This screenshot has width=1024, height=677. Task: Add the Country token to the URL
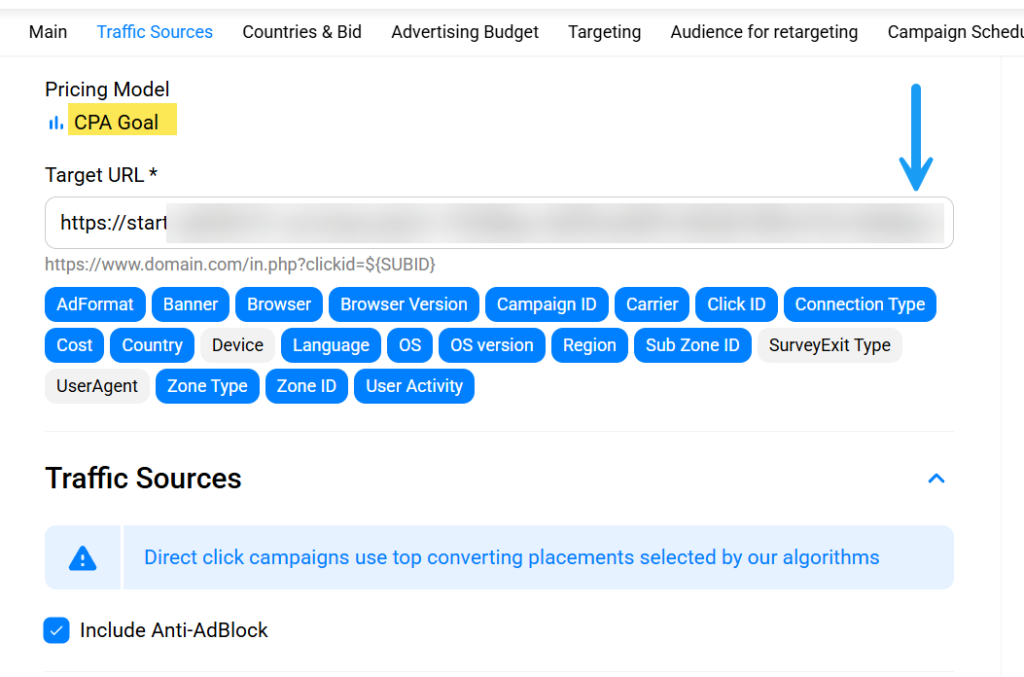tap(152, 345)
